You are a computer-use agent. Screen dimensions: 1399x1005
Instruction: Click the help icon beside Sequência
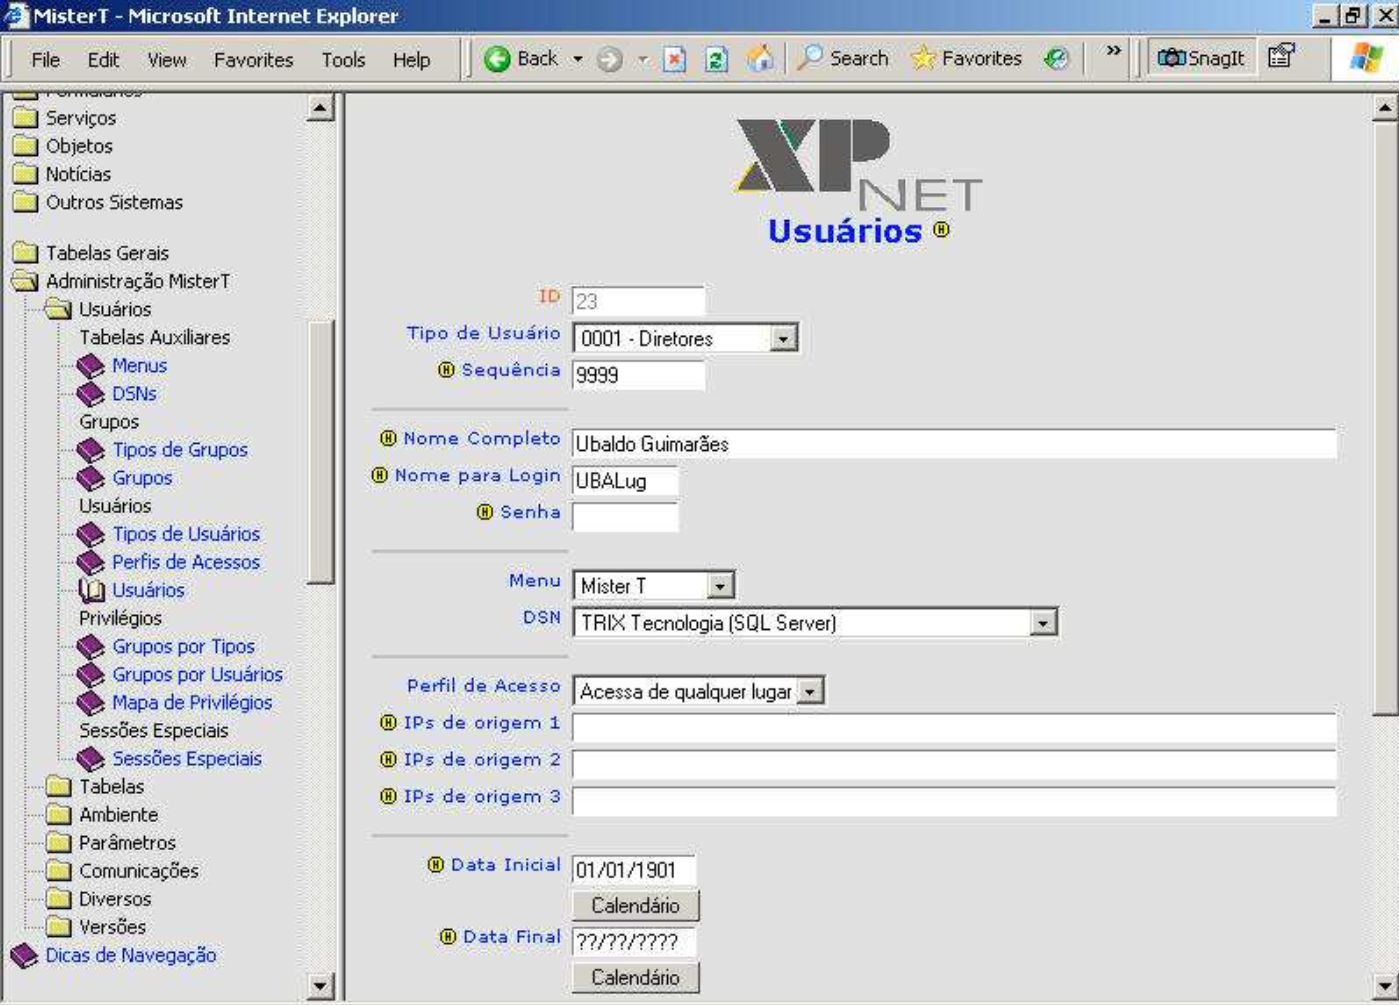point(446,370)
